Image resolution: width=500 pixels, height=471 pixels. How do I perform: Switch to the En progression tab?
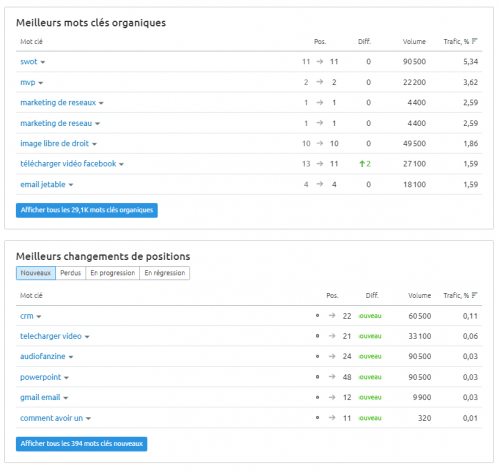click(113, 273)
